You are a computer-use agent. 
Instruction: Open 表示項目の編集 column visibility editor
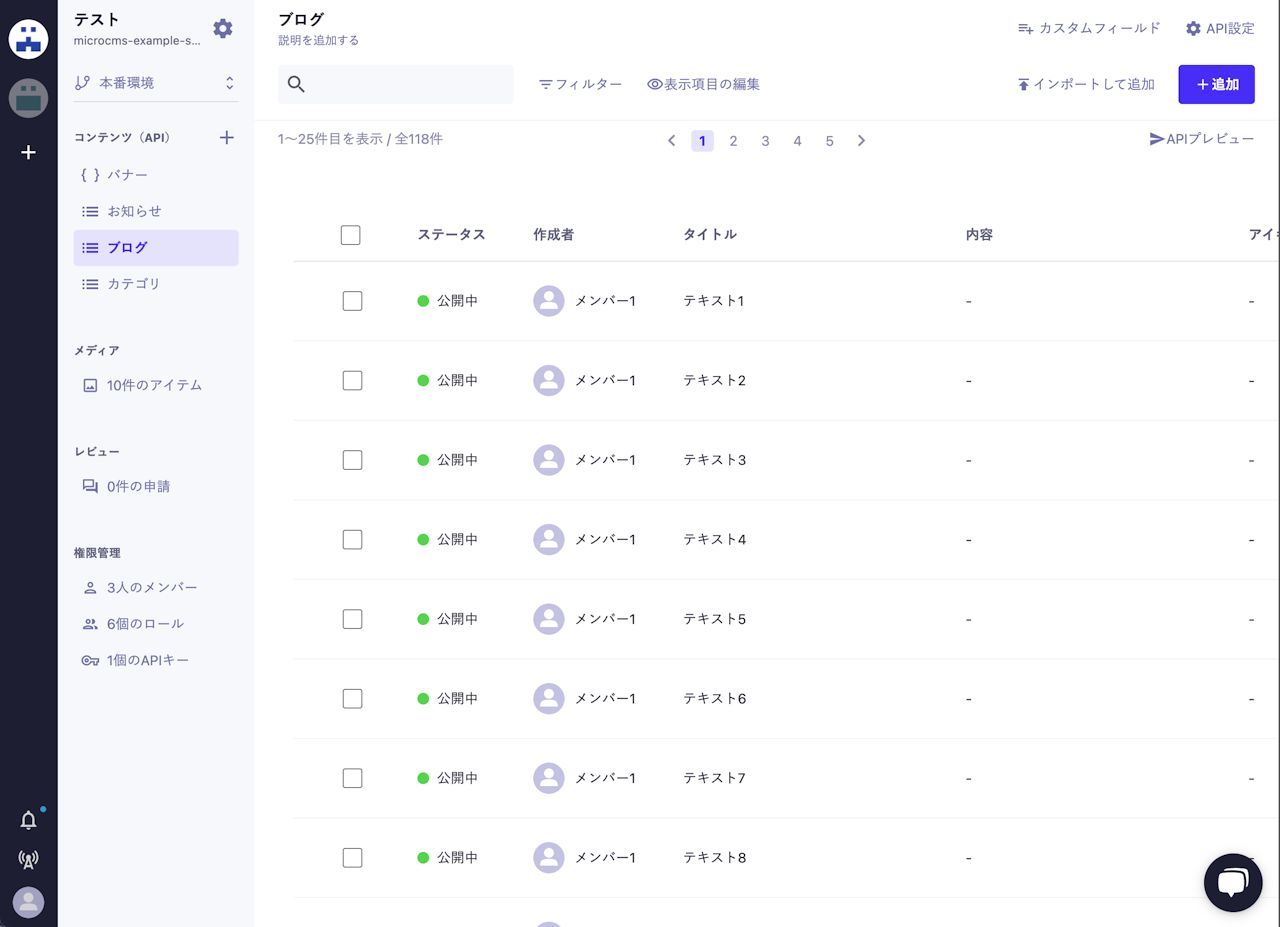point(703,85)
